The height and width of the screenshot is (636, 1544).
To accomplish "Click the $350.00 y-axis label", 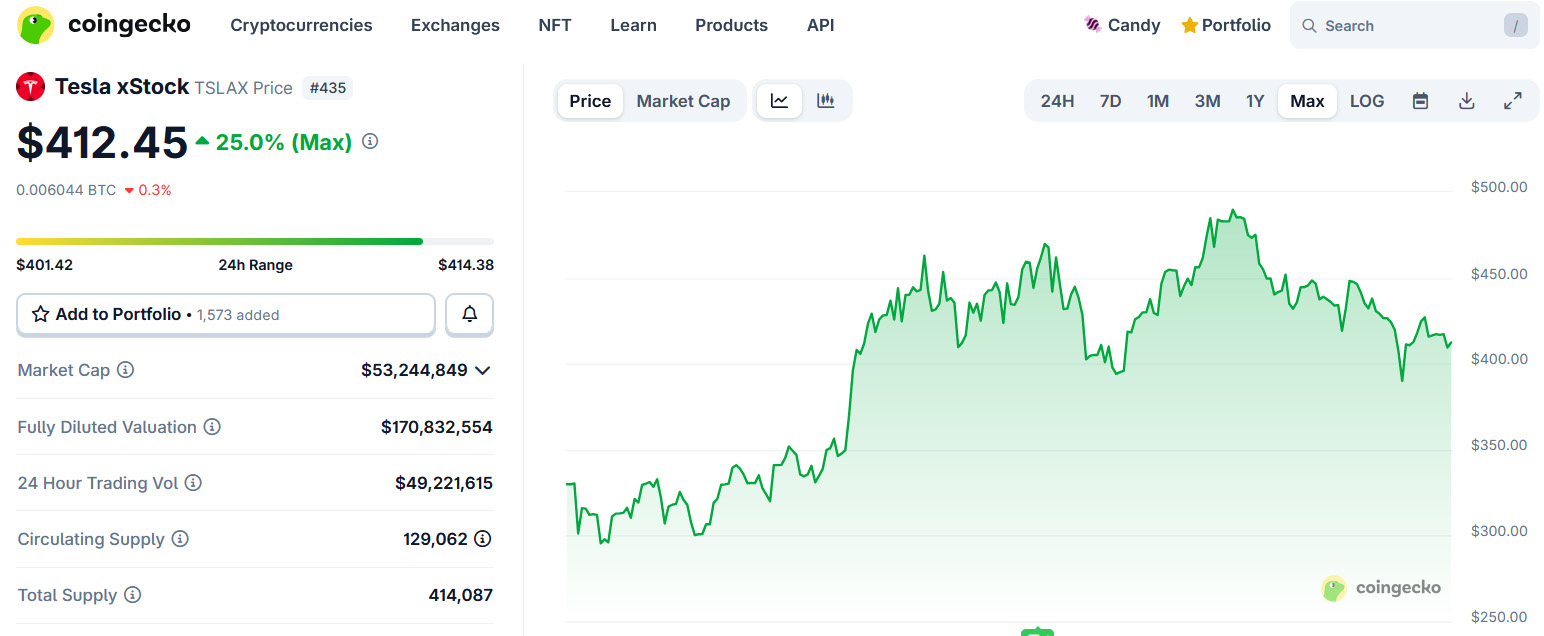I will click(x=1499, y=445).
